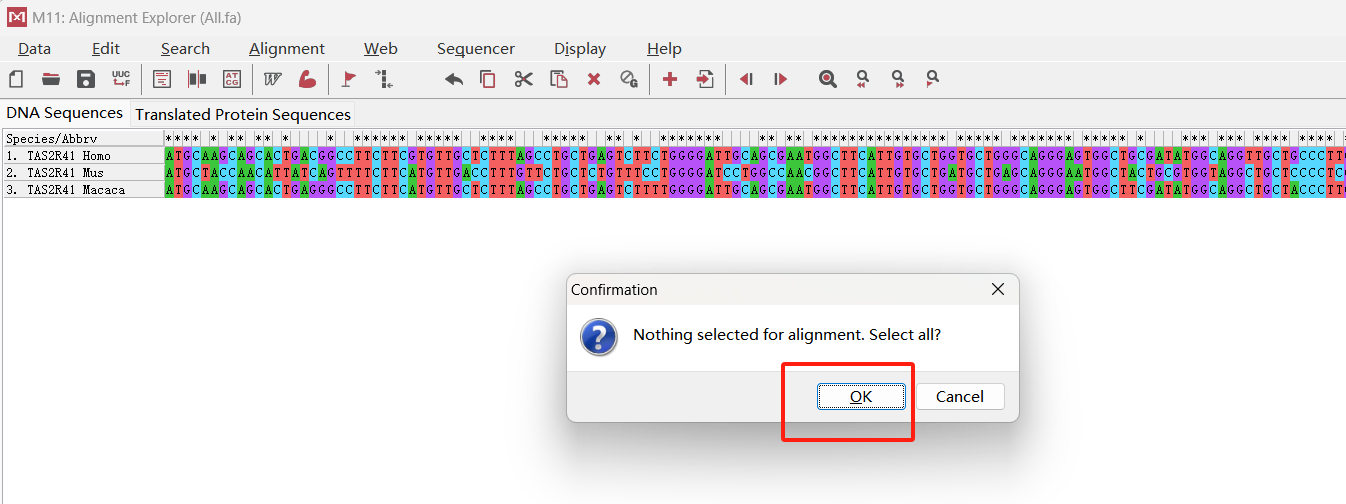This screenshot has width=1346, height=504.
Task: Open the Alignment menu
Action: 287,48
